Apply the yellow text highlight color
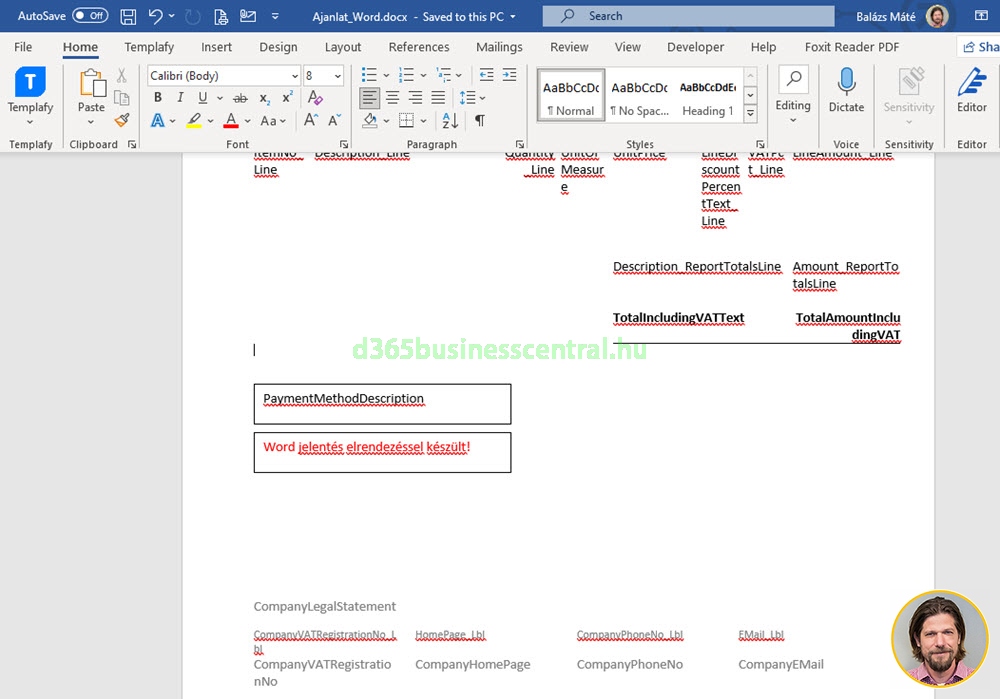 click(194, 121)
